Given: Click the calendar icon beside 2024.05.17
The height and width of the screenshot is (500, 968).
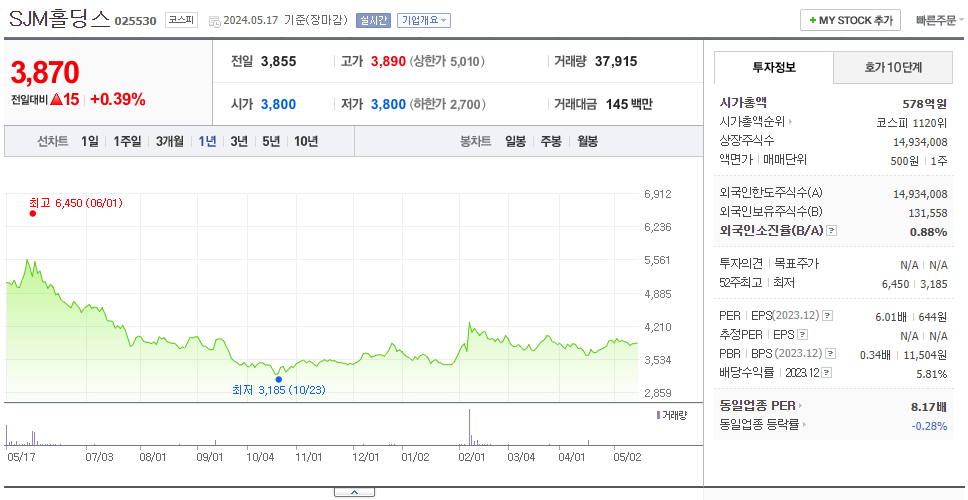Looking at the screenshot, I should pos(214,22).
